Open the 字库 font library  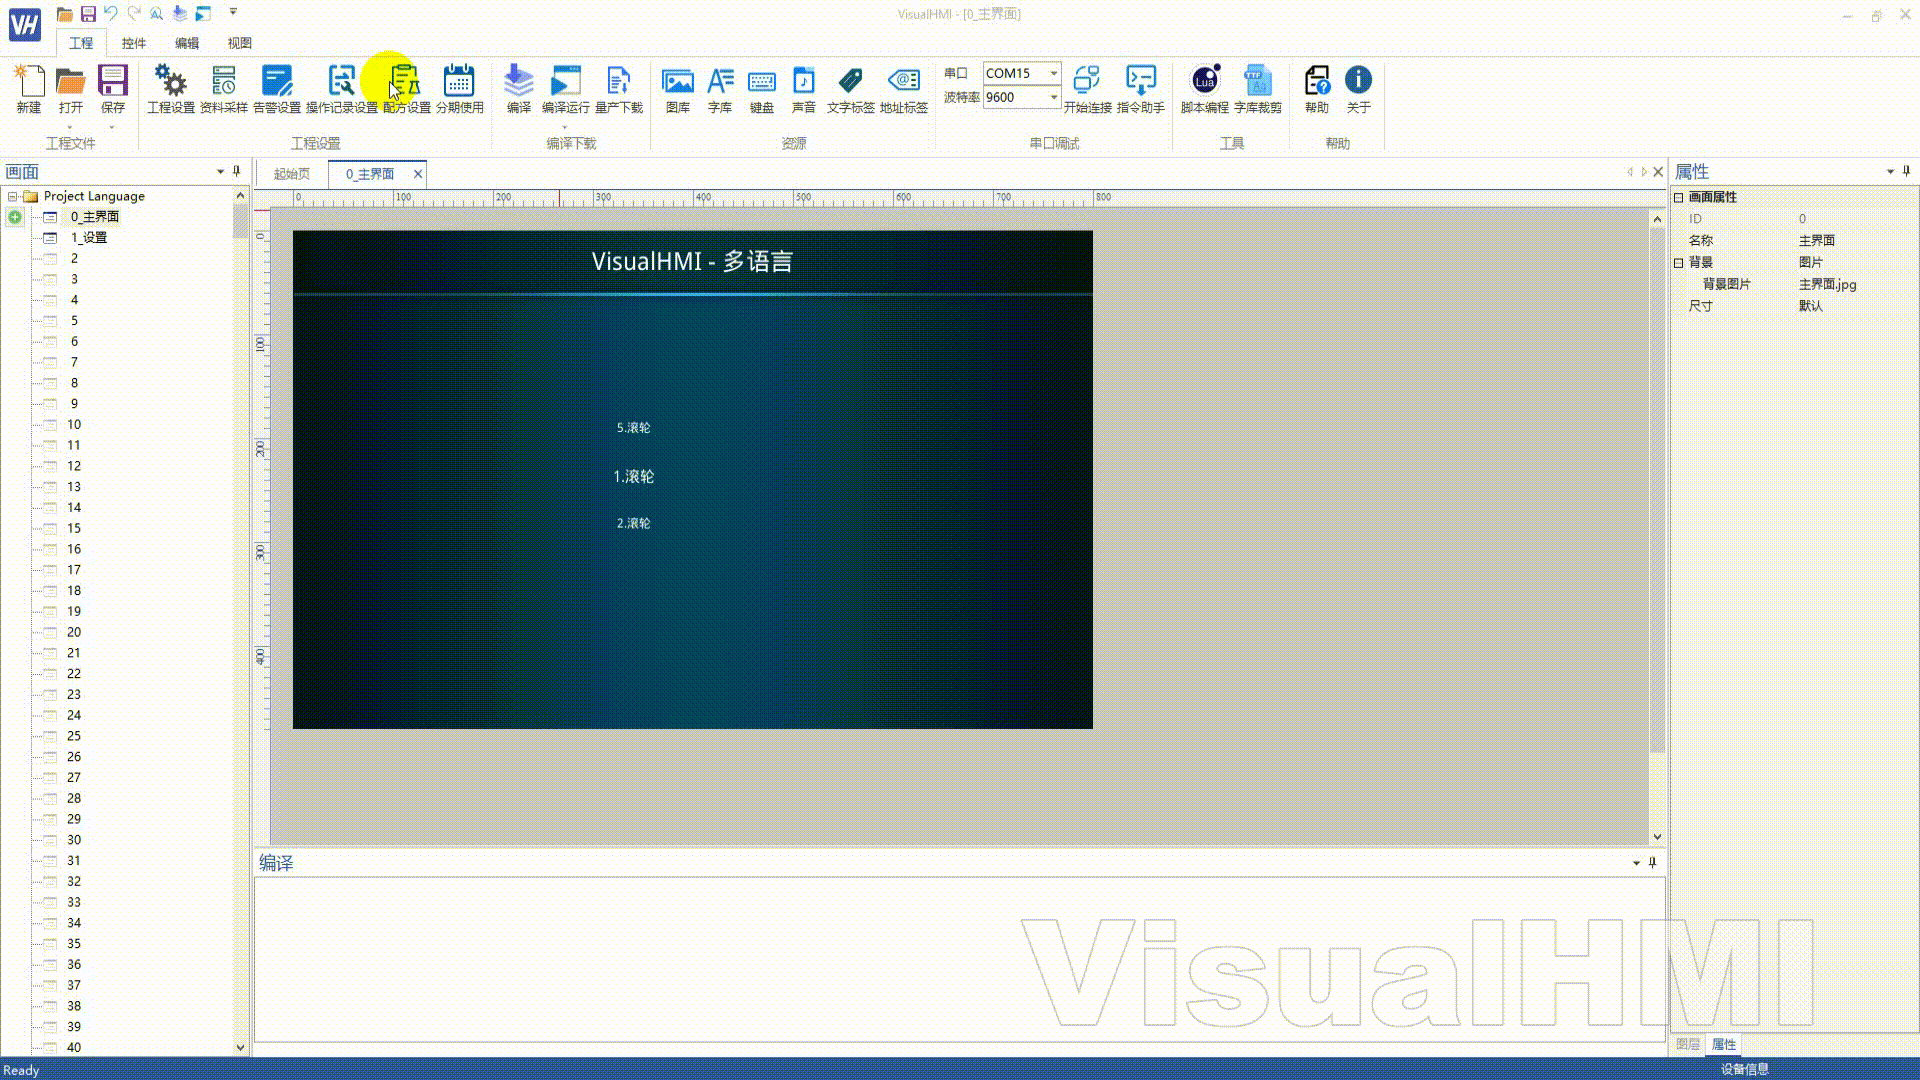tap(720, 89)
